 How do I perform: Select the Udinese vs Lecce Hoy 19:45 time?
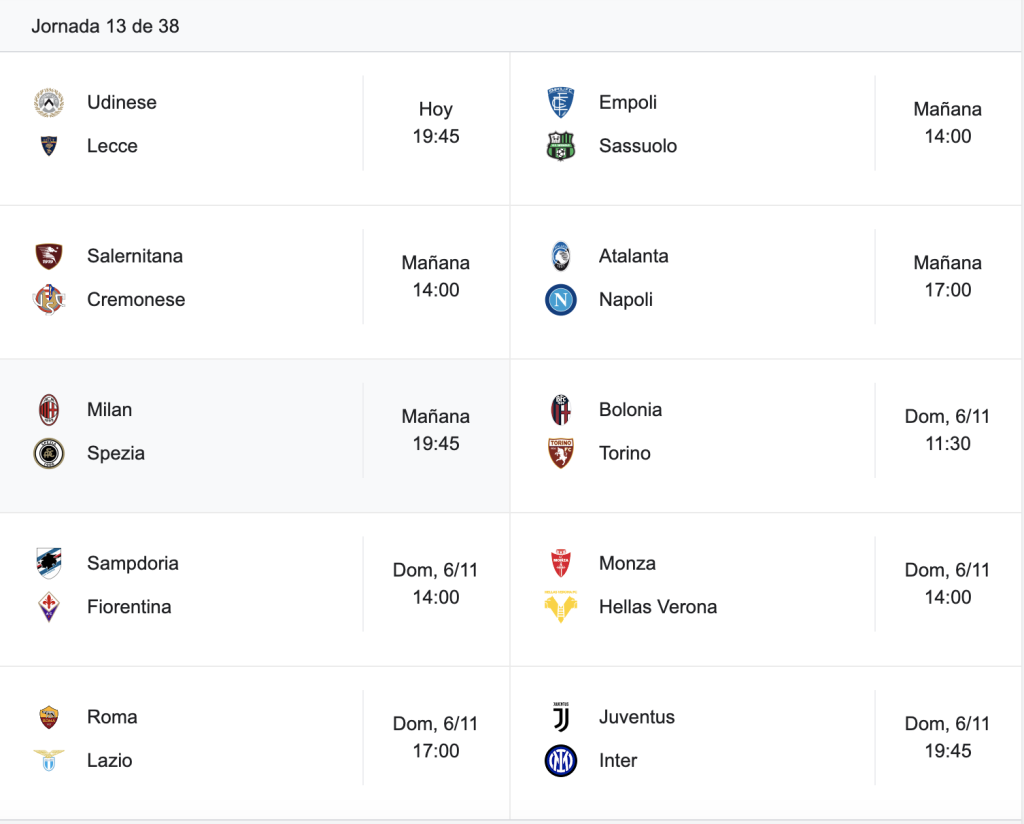tap(436, 123)
